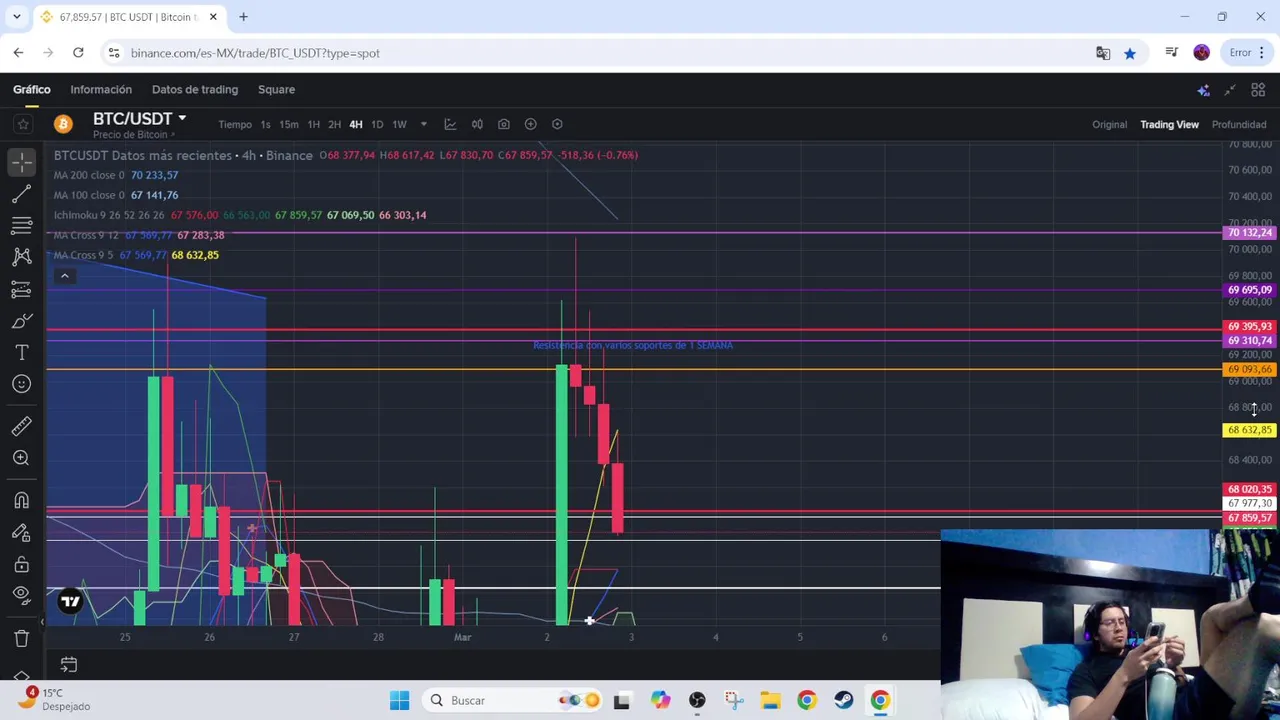The width and height of the screenshot is (1280, 720).
Task: Open the Datos de trading tab
Action: pyautogui.click(x=195, y=89)
